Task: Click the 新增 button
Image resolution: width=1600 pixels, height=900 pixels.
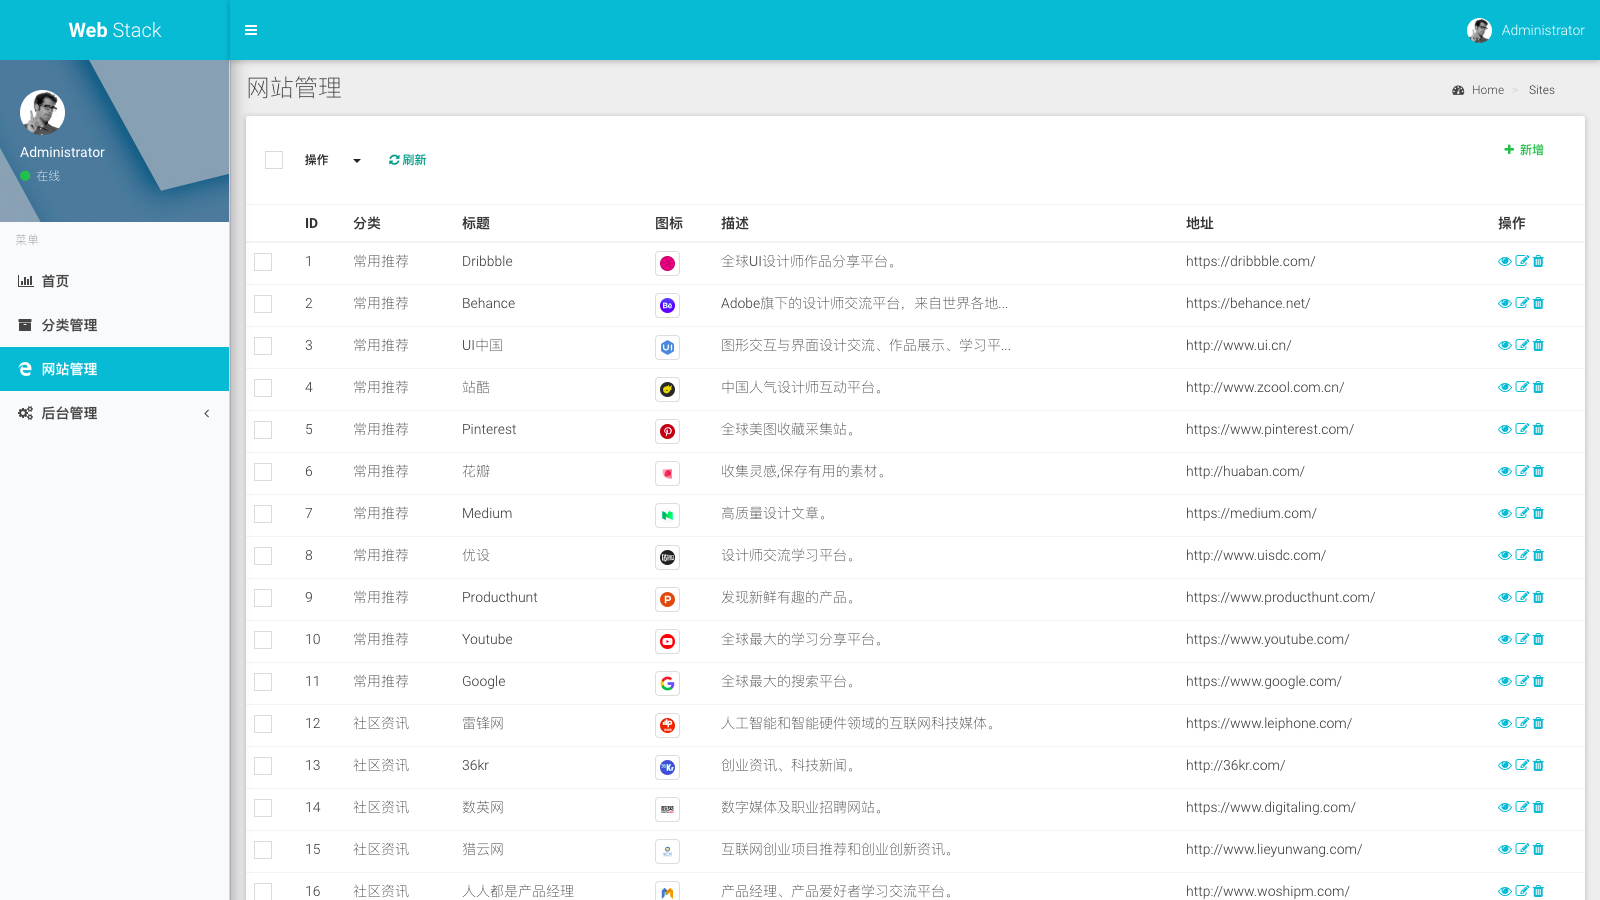Action: tap(1523, 149)
